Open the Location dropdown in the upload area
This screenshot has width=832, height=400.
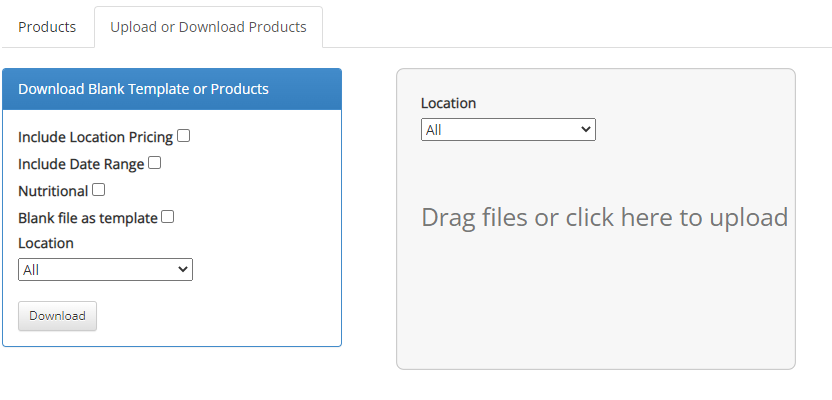point(508,129)
